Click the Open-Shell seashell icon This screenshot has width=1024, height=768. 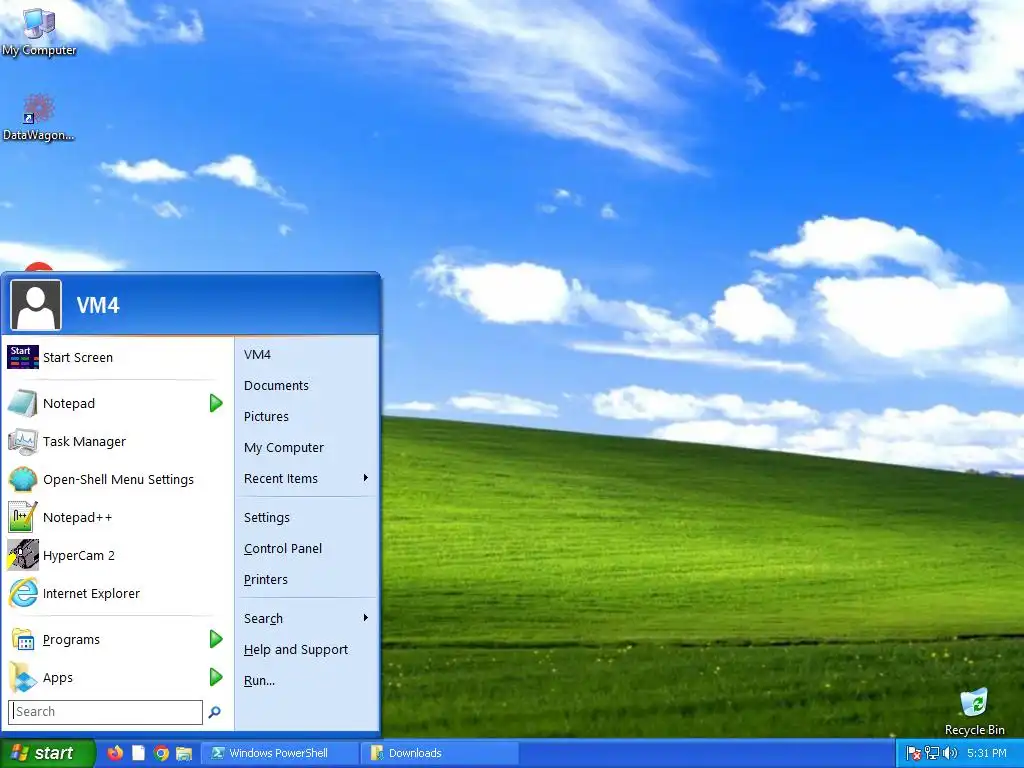pyautogui.click(x=23, y=479)
